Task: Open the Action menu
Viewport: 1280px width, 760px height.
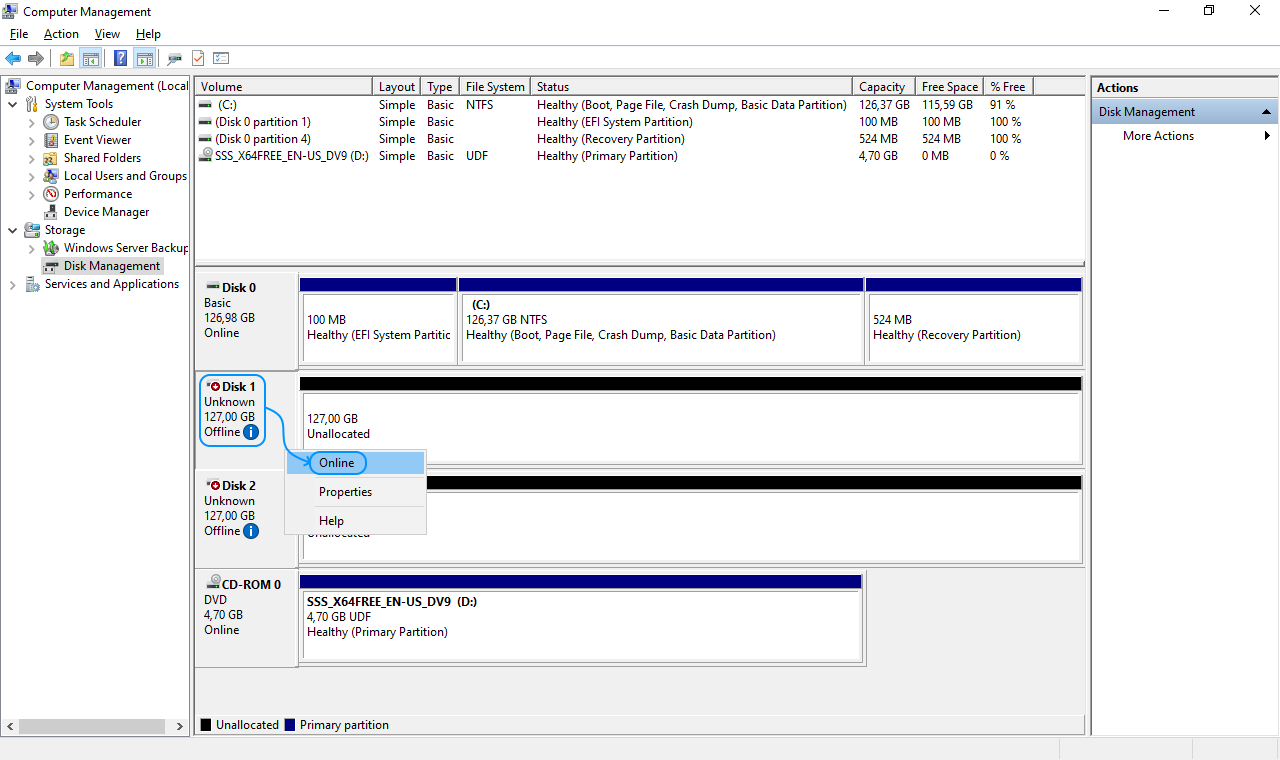Action: coord(61,34)
